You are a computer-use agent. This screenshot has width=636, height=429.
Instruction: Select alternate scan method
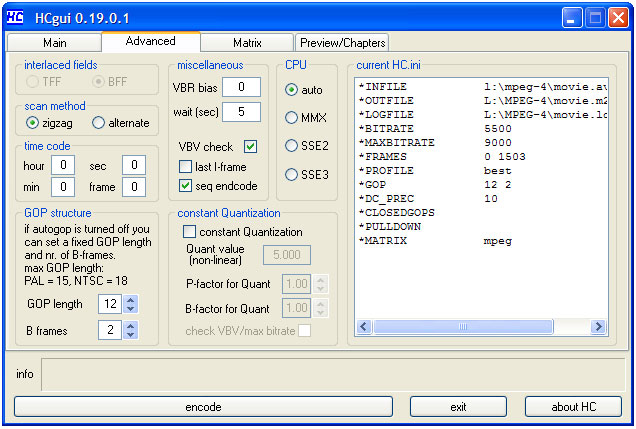pyautogui.click(x=121, y=123)
